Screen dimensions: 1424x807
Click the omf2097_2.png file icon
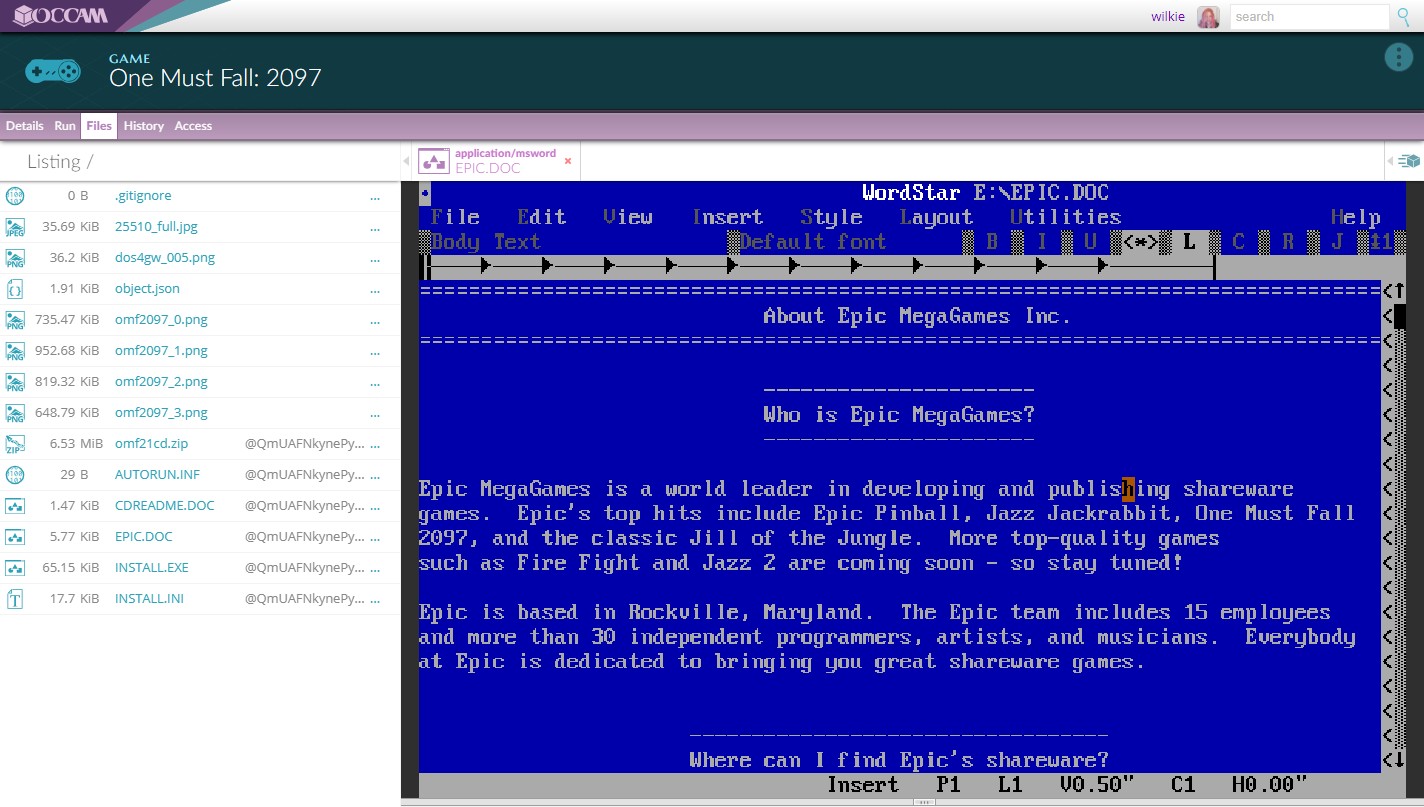[15, 382]
